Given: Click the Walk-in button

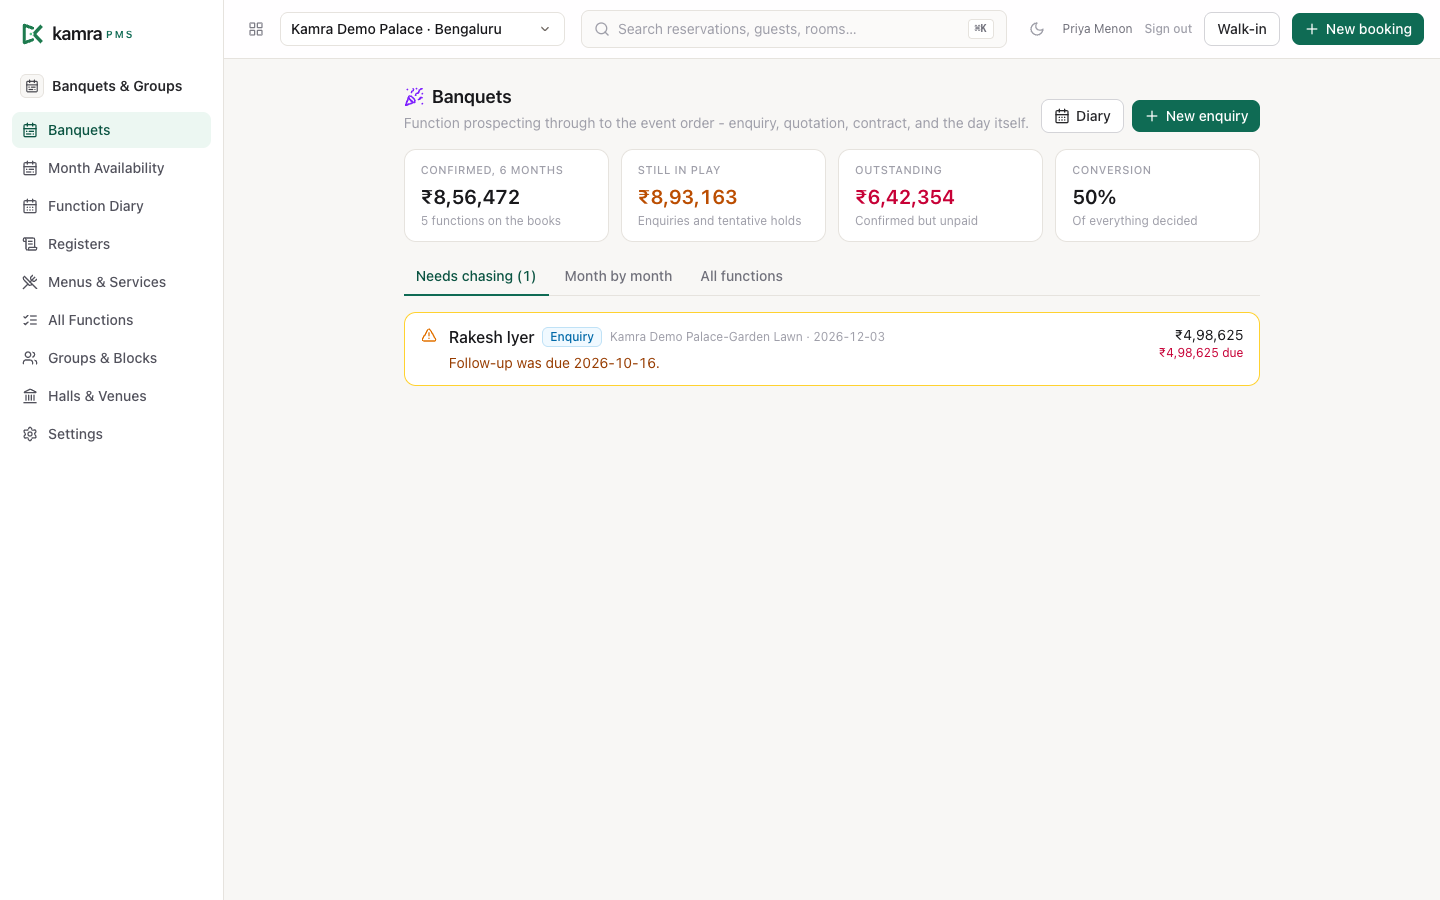Looking at the screenshot, I should coord(1242,29).
